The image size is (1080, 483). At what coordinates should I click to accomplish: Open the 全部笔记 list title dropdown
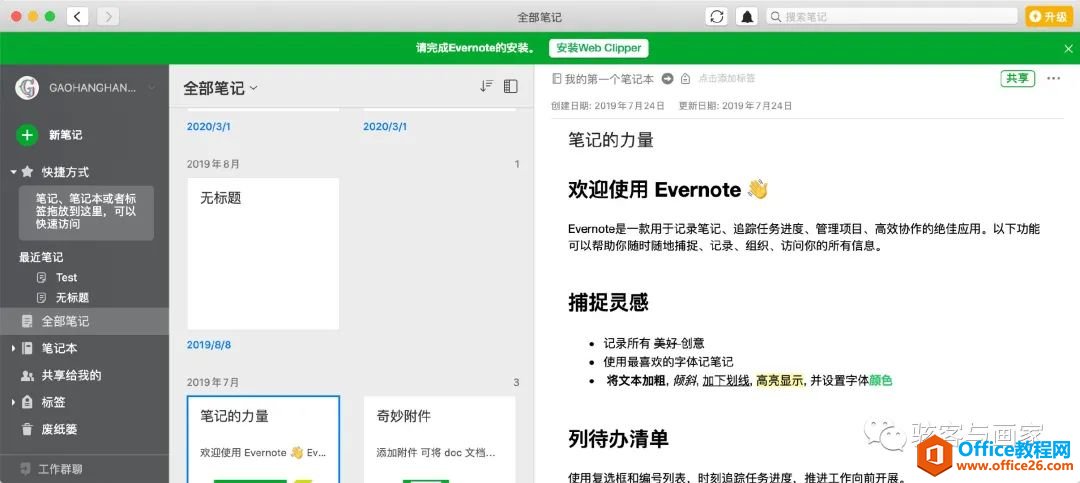tap(220, 88)
